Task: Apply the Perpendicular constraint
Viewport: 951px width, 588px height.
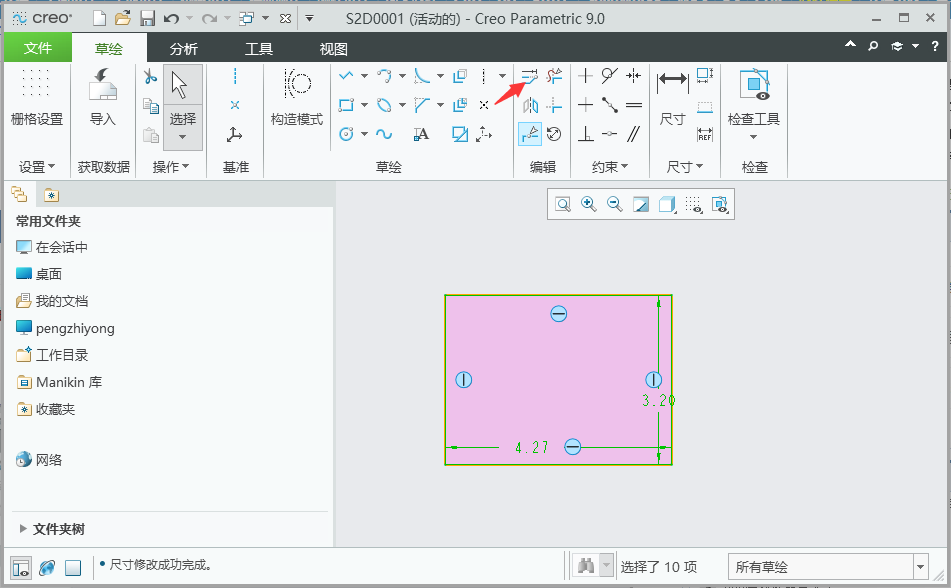Action: 585,134
